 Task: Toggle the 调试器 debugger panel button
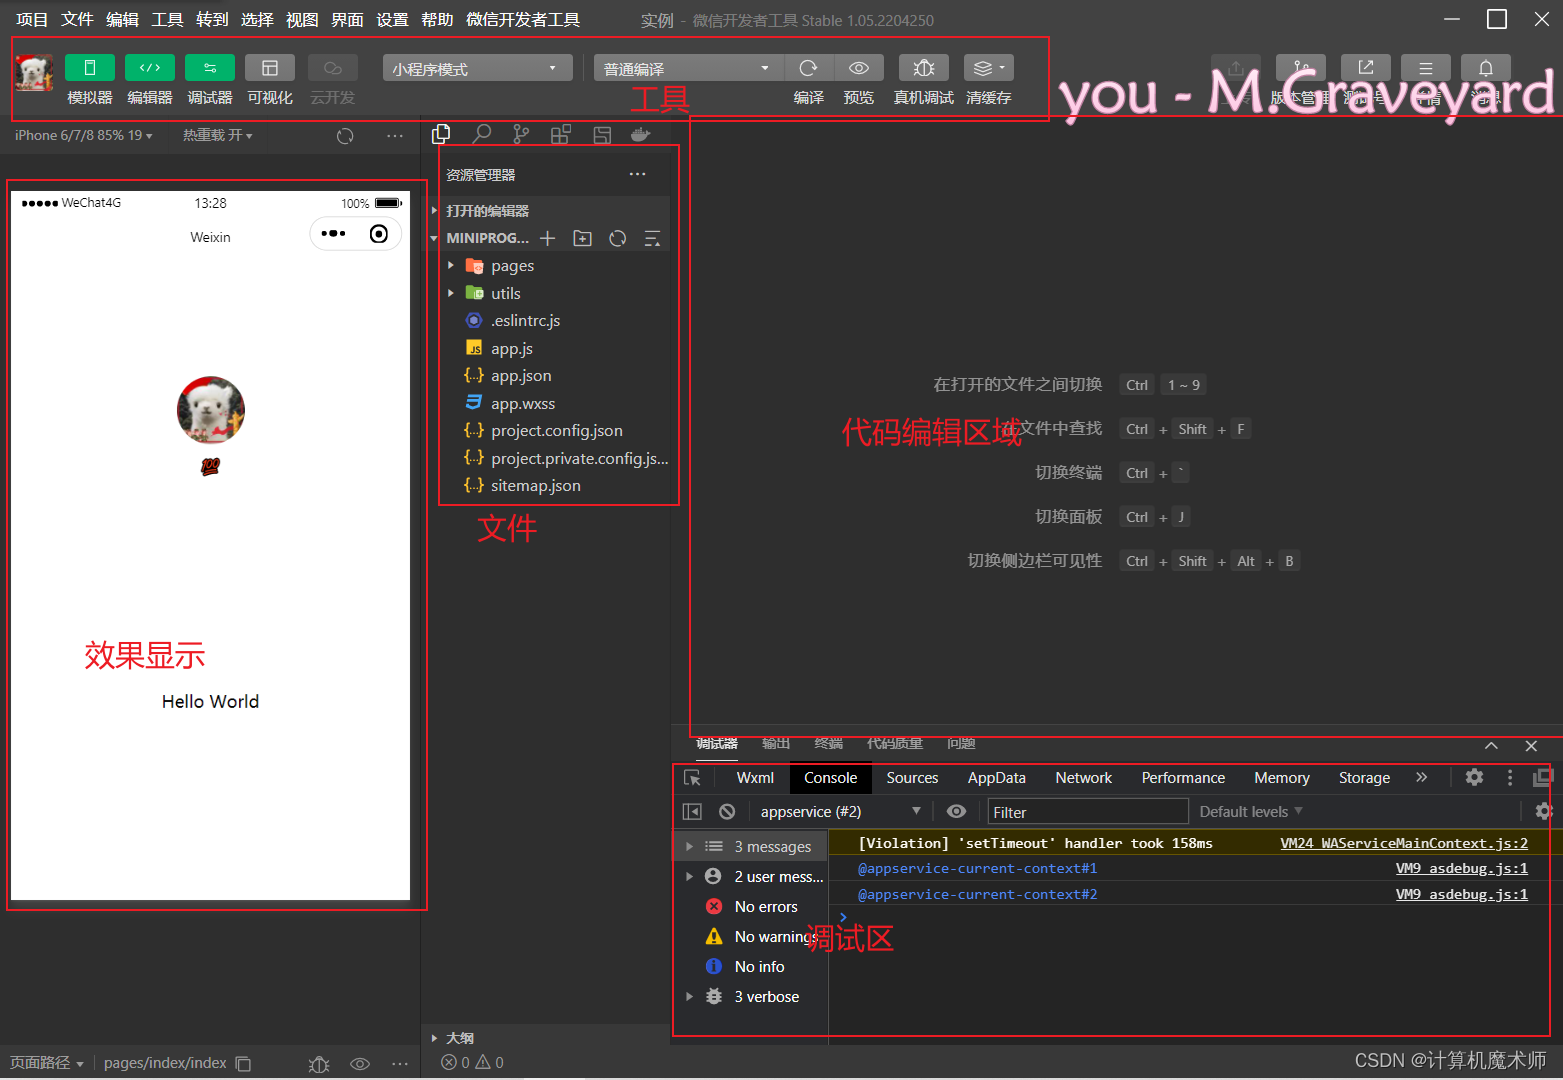(x=210, y=68)
